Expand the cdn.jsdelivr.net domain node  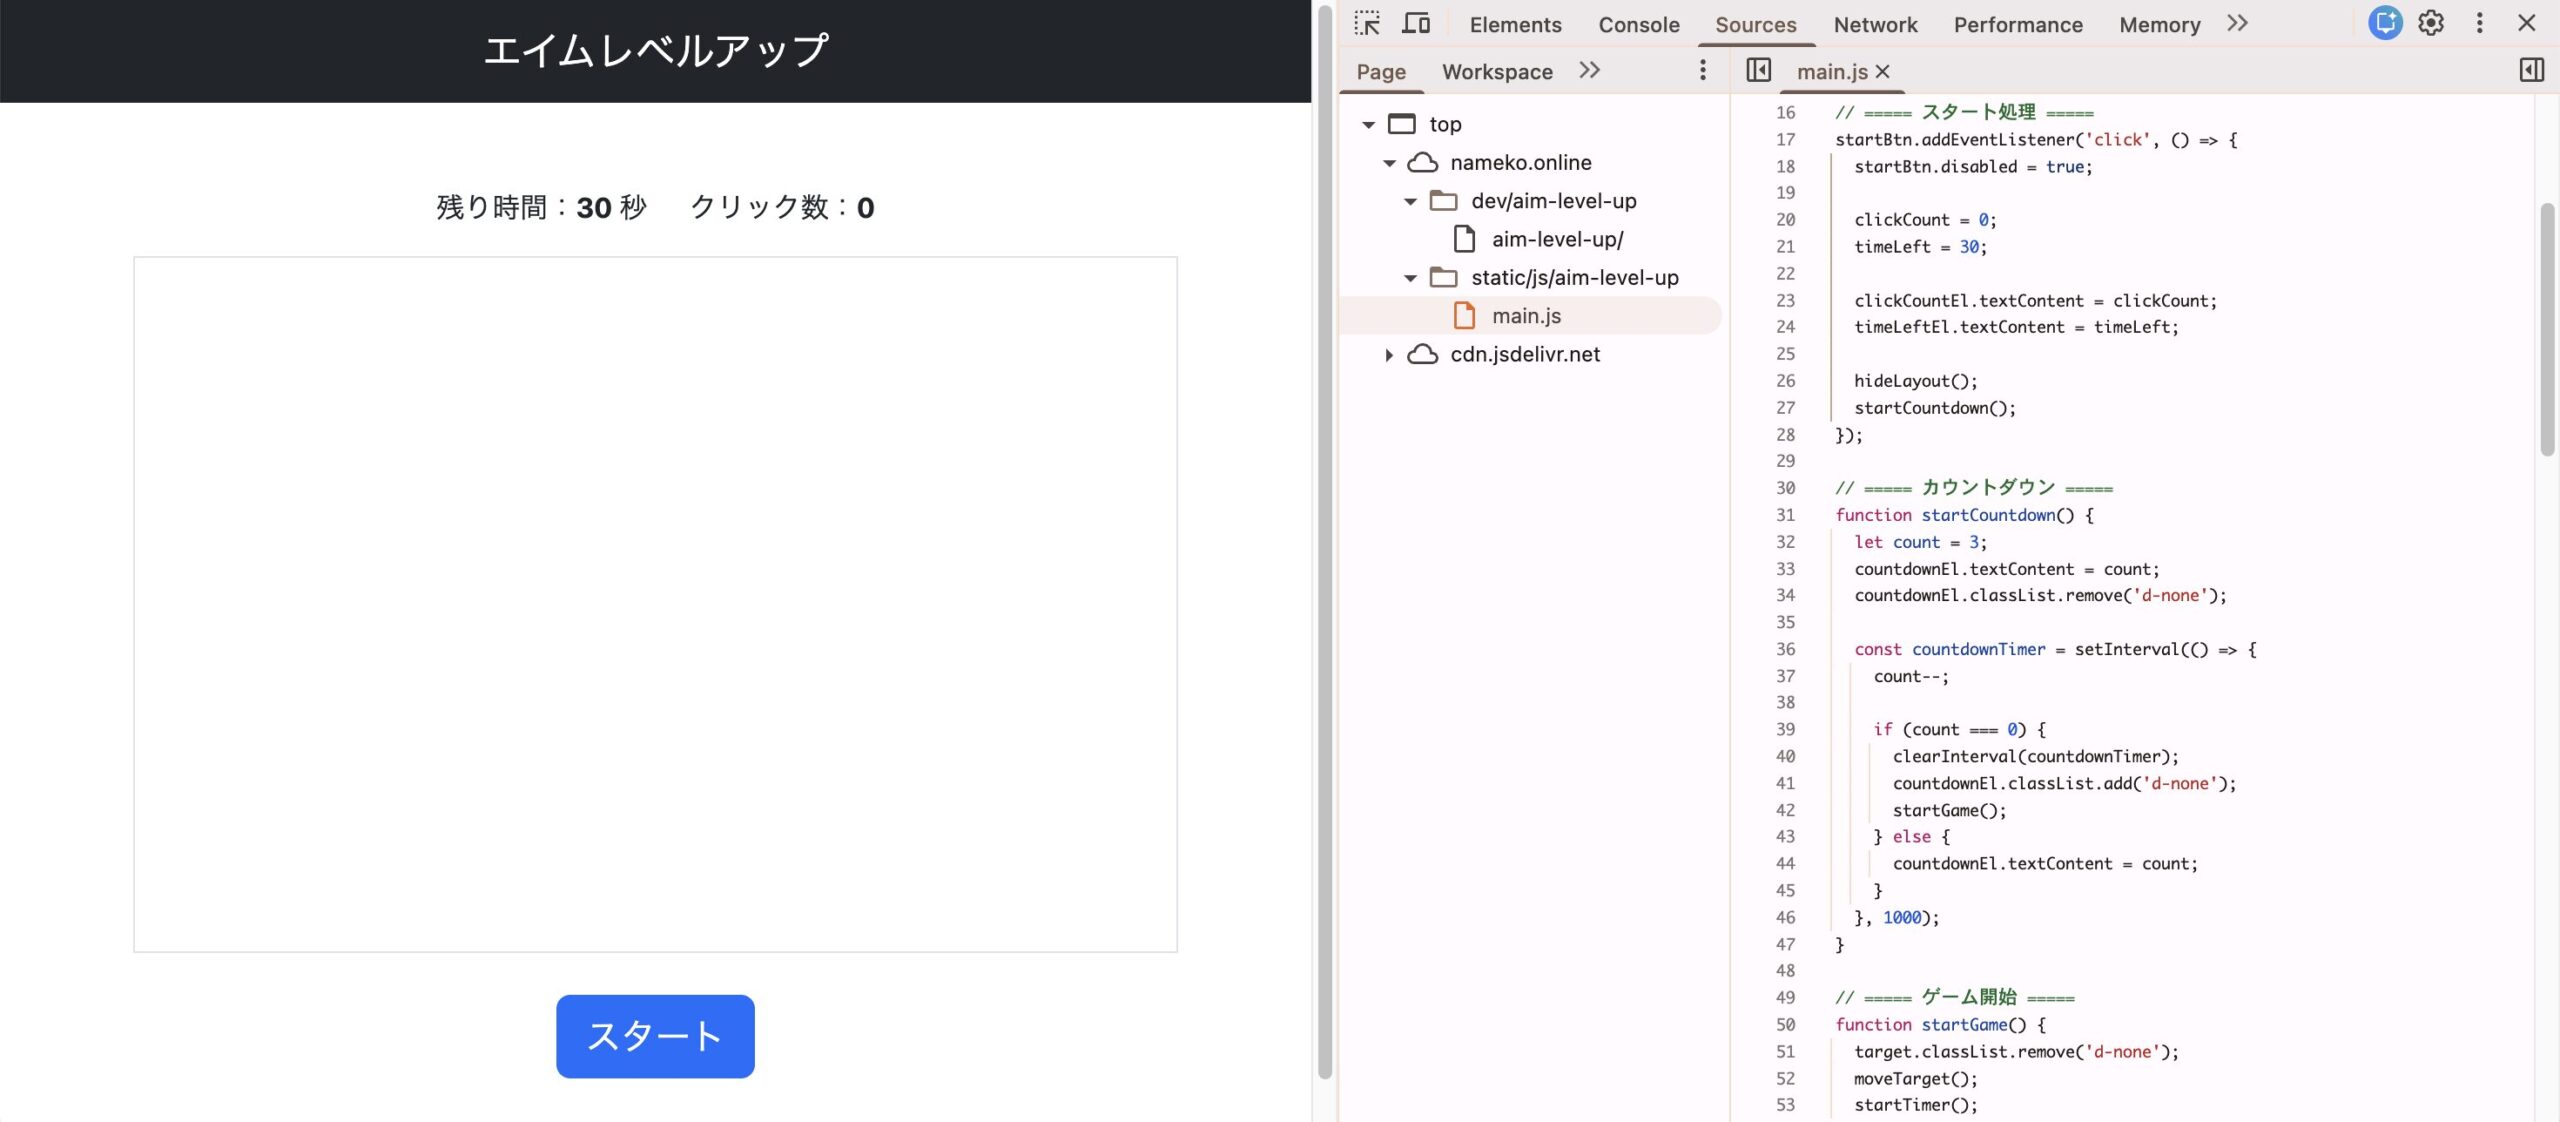1389,355
